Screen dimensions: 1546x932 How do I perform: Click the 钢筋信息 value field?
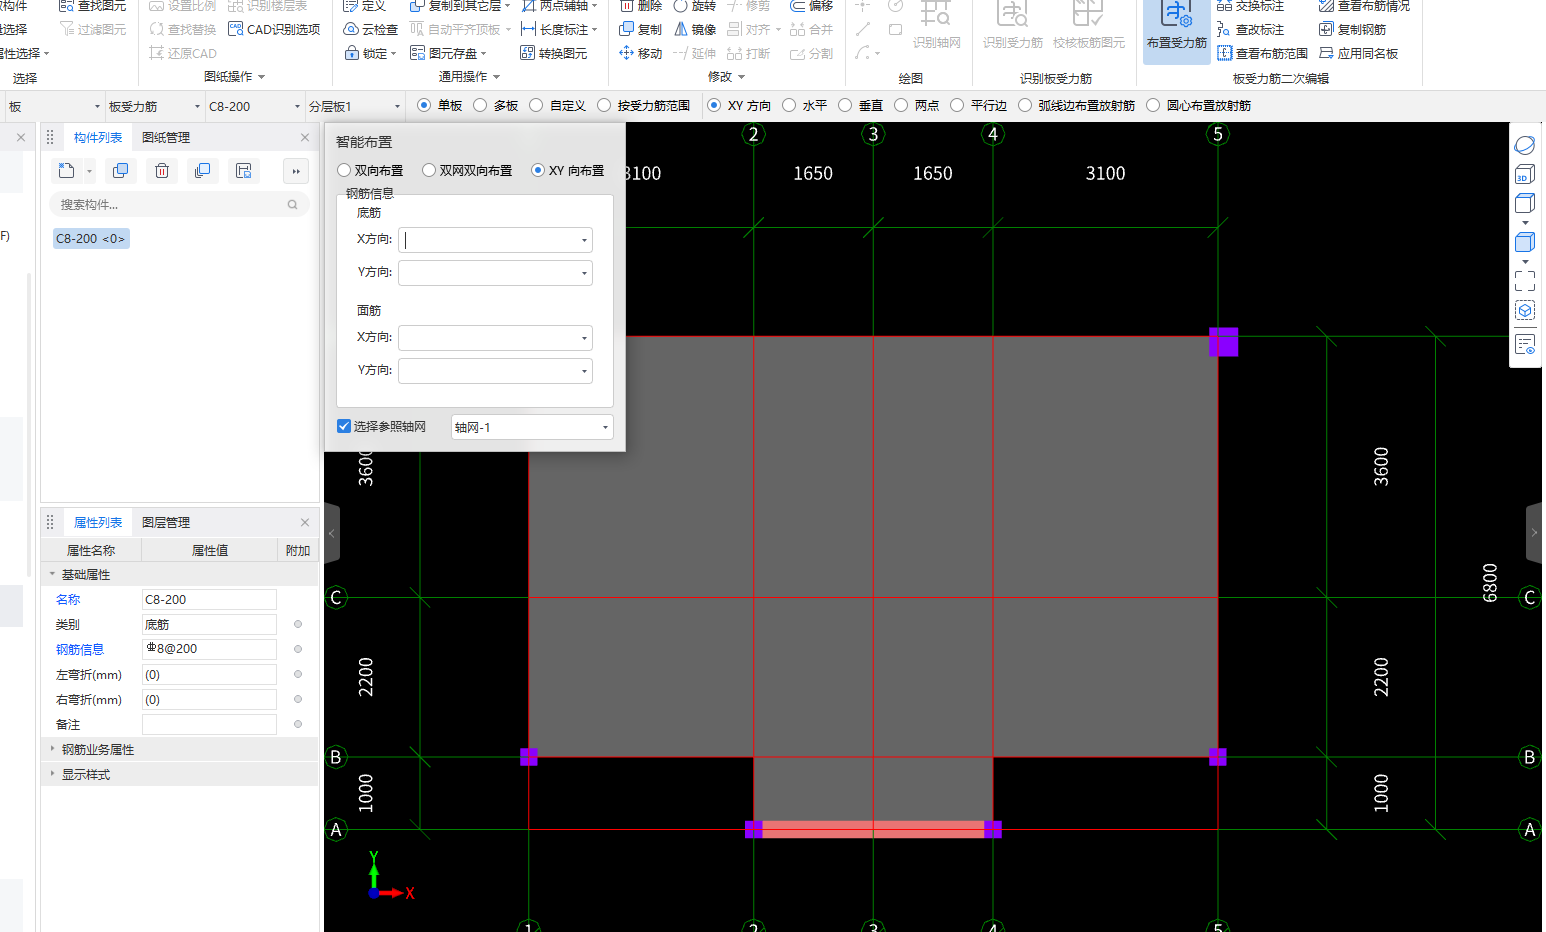[x=209, y=649]
